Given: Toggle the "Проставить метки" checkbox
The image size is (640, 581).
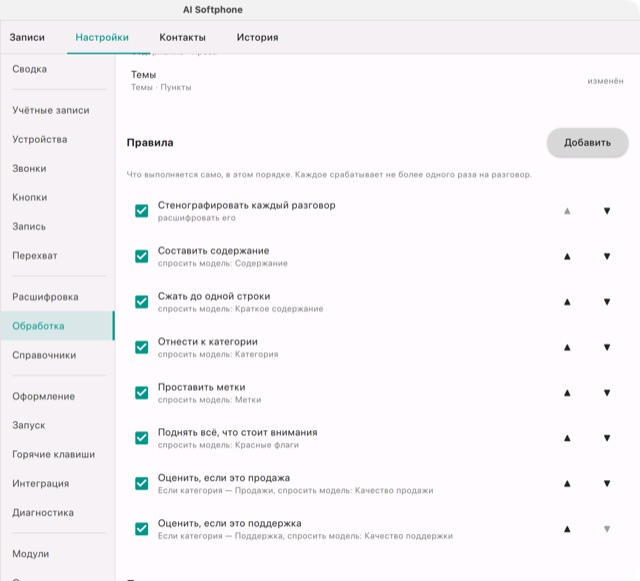Looking at the screenshot, I should tap(142, 393).
